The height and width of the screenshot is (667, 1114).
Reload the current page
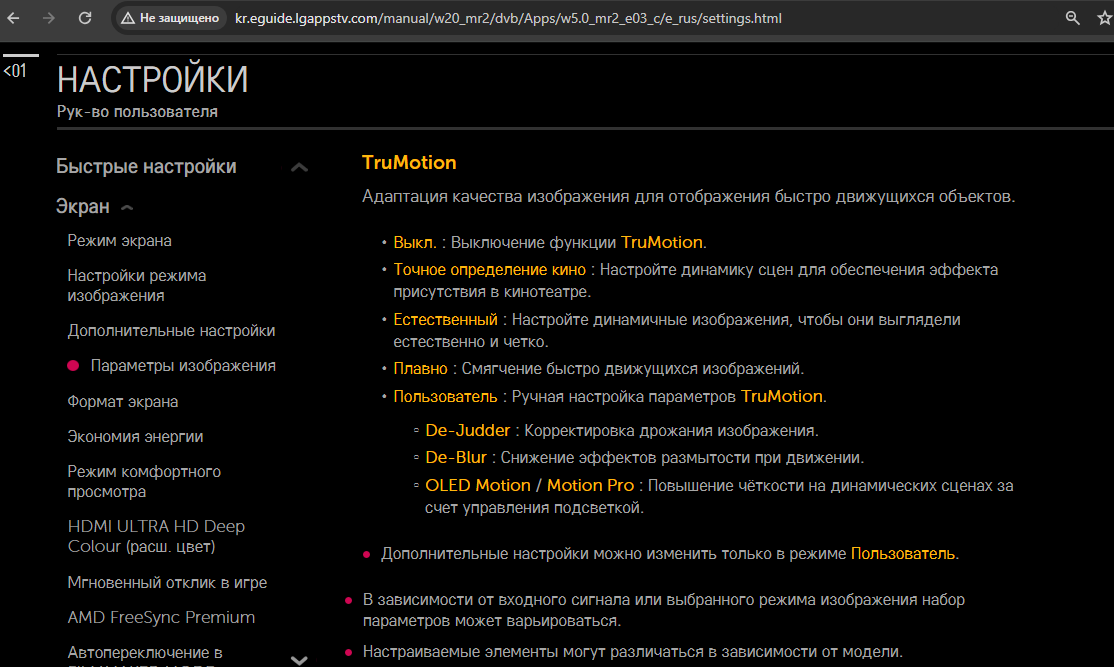tap(85, 18)
